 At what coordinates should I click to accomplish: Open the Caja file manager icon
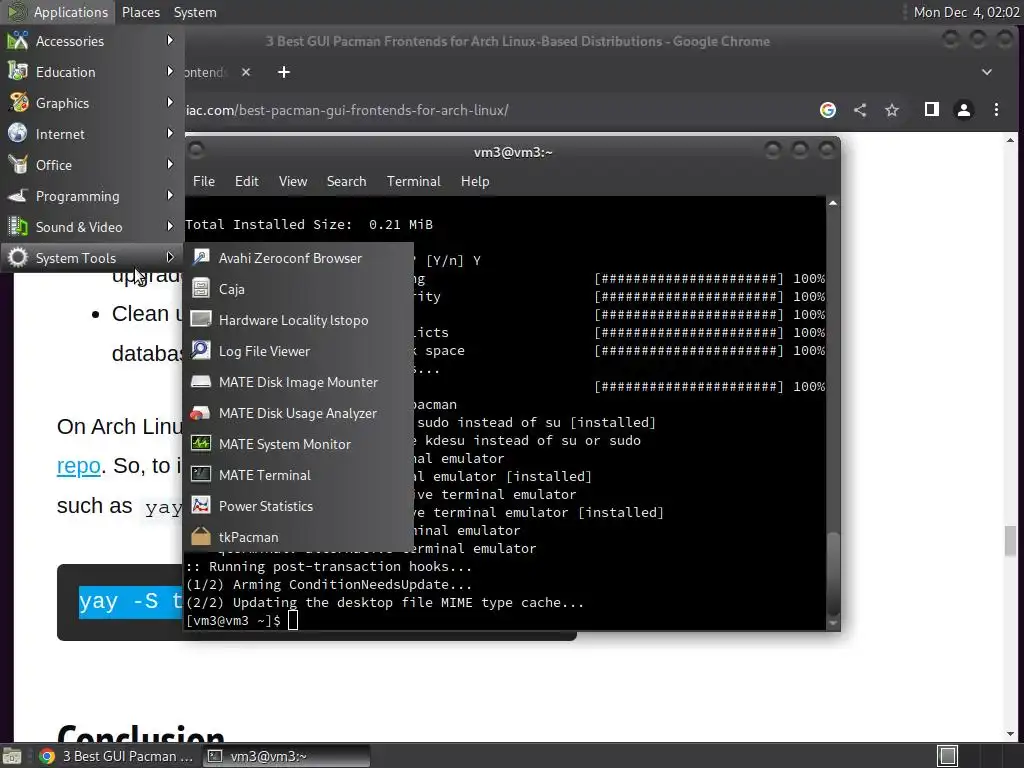[200, 288]
